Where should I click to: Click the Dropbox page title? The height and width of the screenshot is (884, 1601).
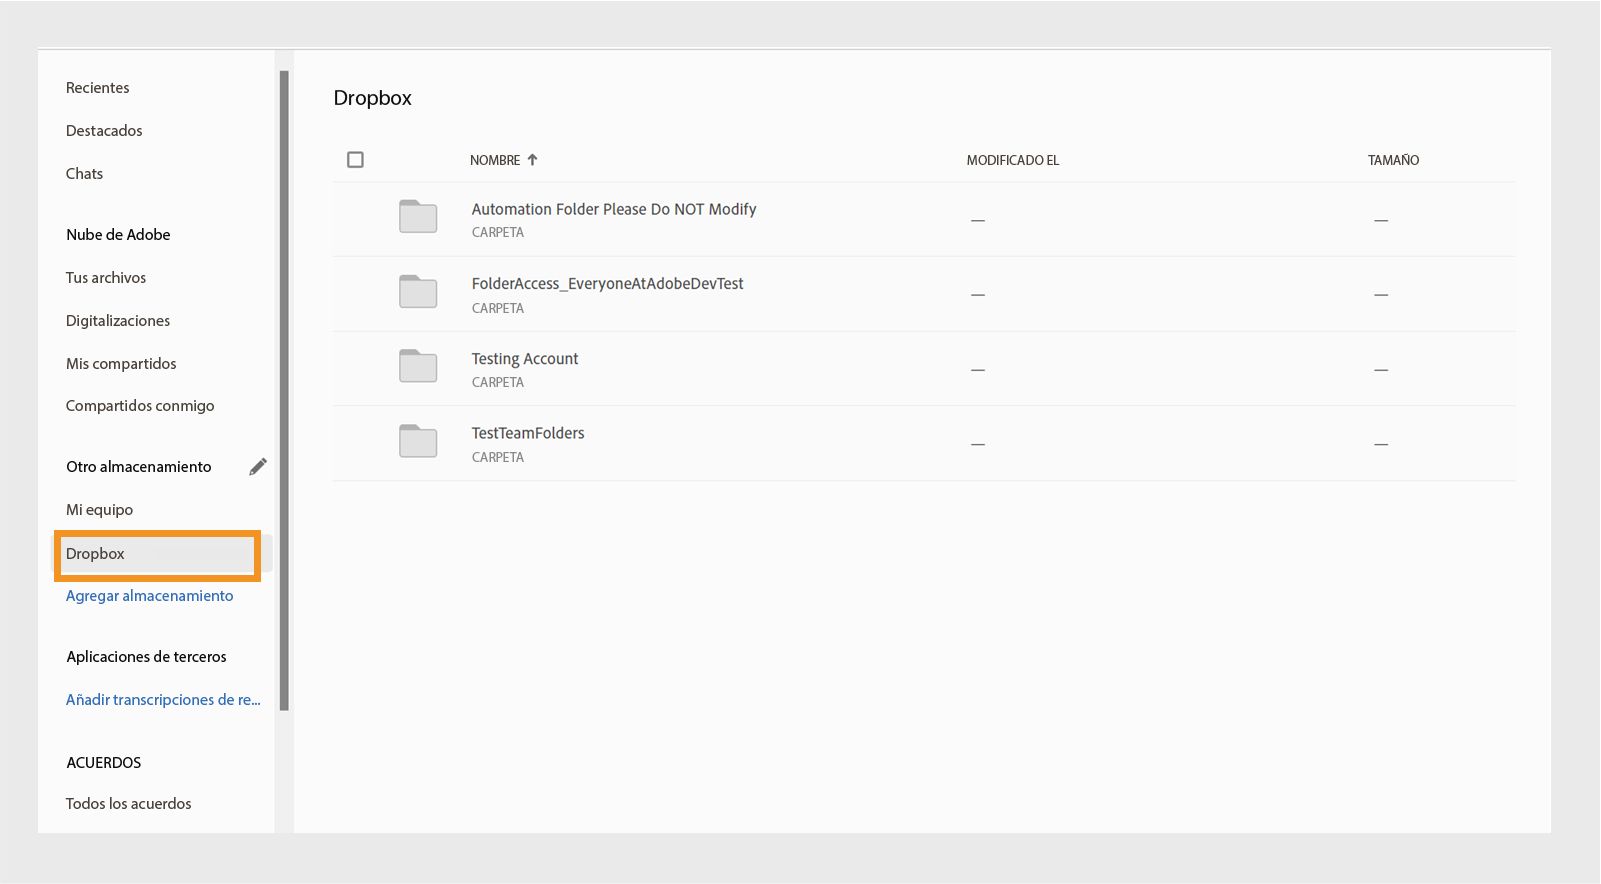(373, 98)
